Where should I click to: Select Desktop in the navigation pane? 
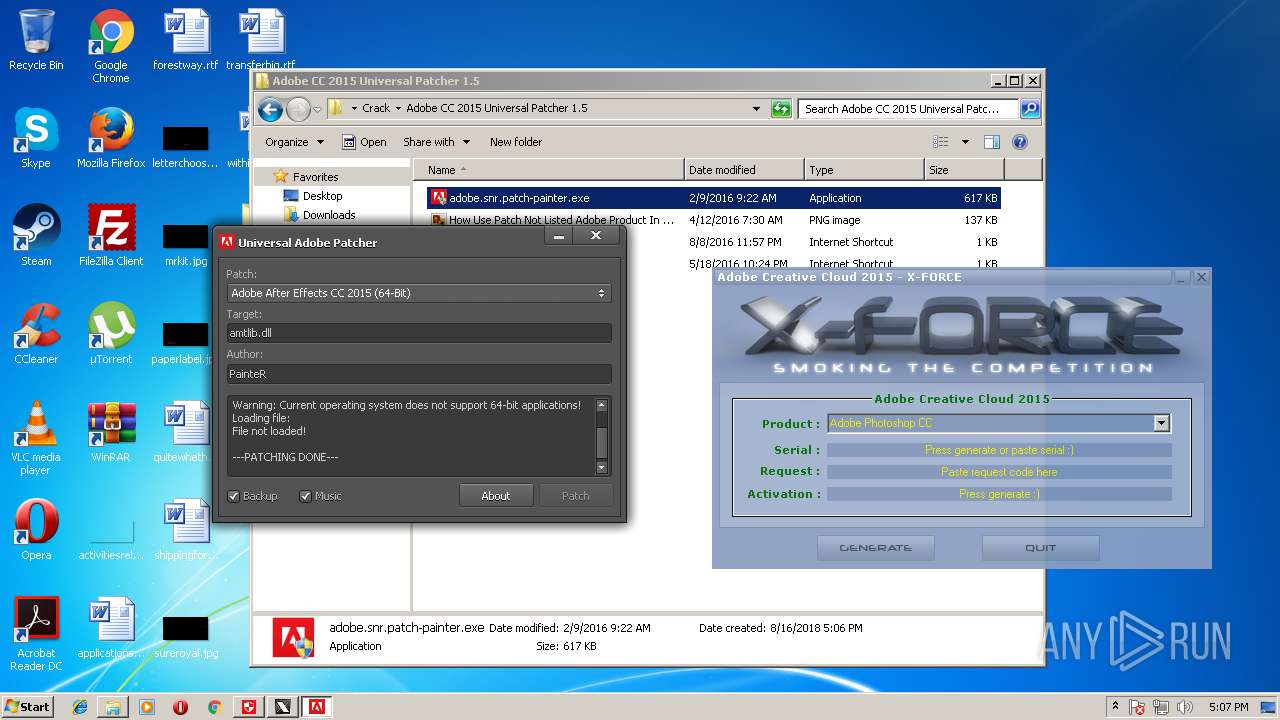point(322,196)
